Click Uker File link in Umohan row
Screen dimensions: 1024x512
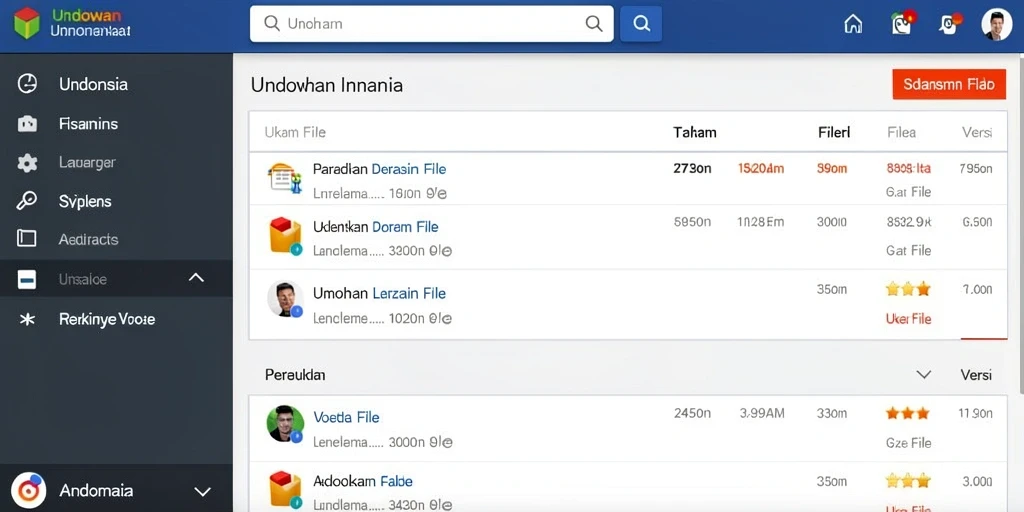[908, 319]
